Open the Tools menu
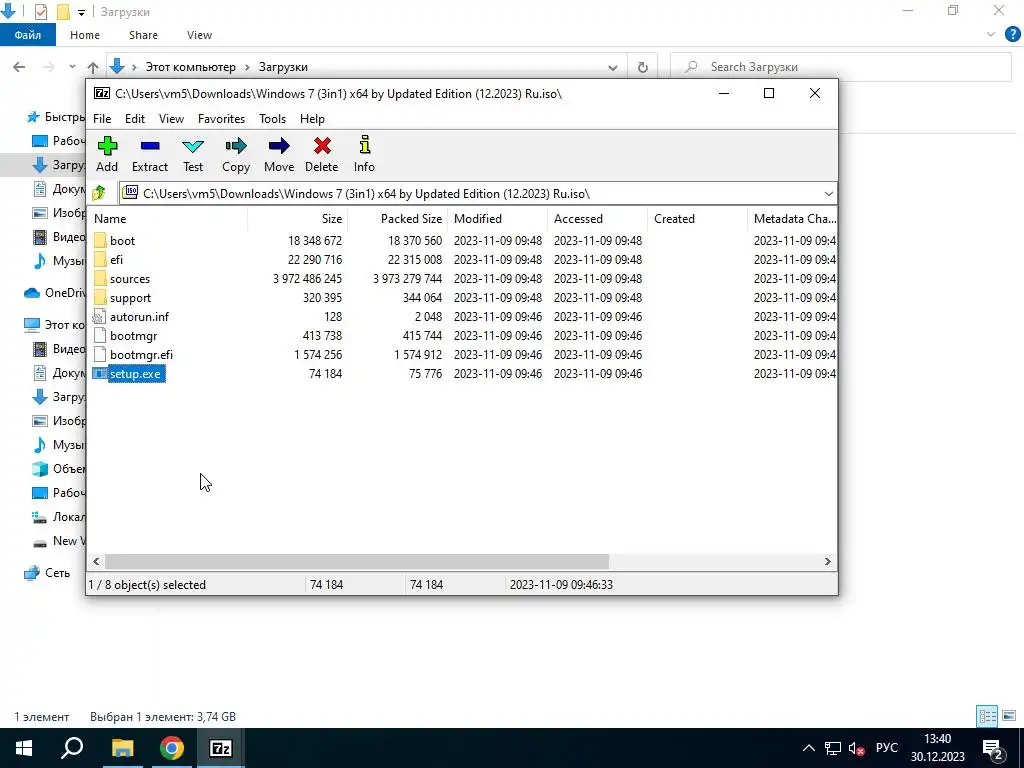 pyautogui.click(x=272, y=119)
